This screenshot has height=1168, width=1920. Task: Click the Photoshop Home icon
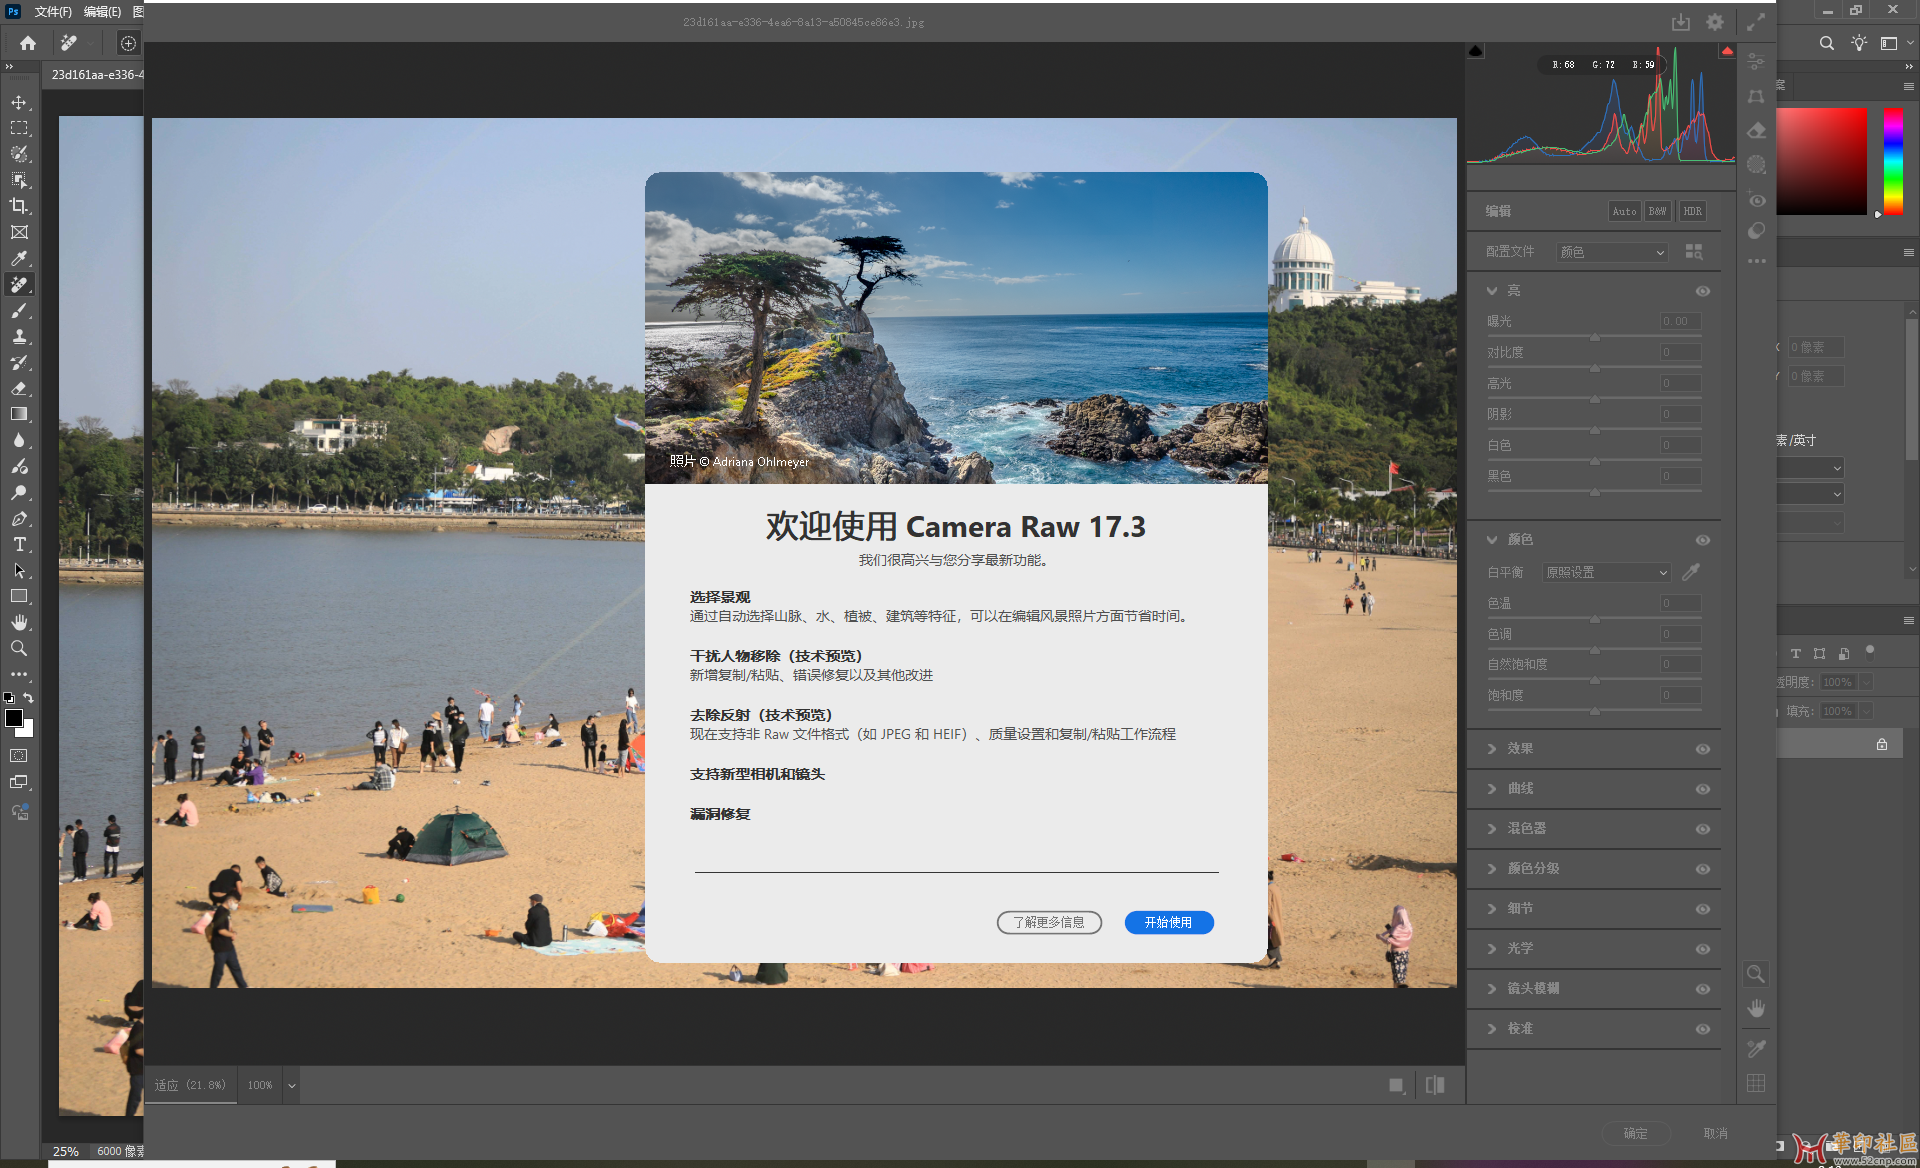coord(28,43)
